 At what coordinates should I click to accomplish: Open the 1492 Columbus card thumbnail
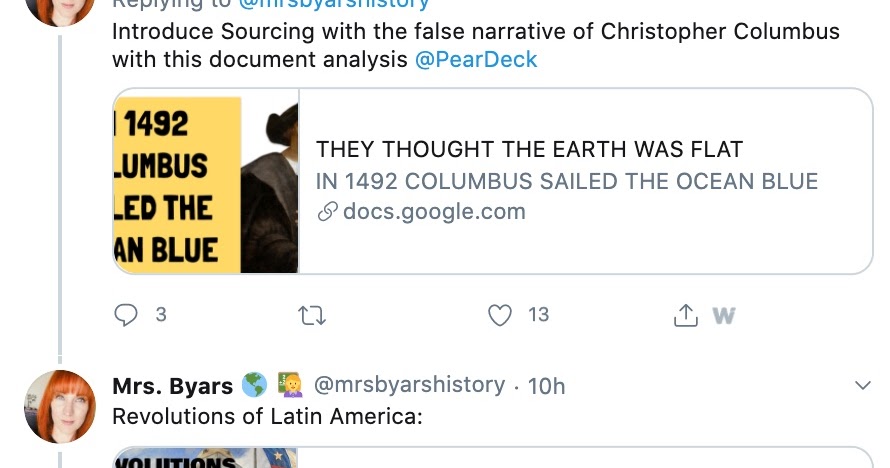[206, 181]
